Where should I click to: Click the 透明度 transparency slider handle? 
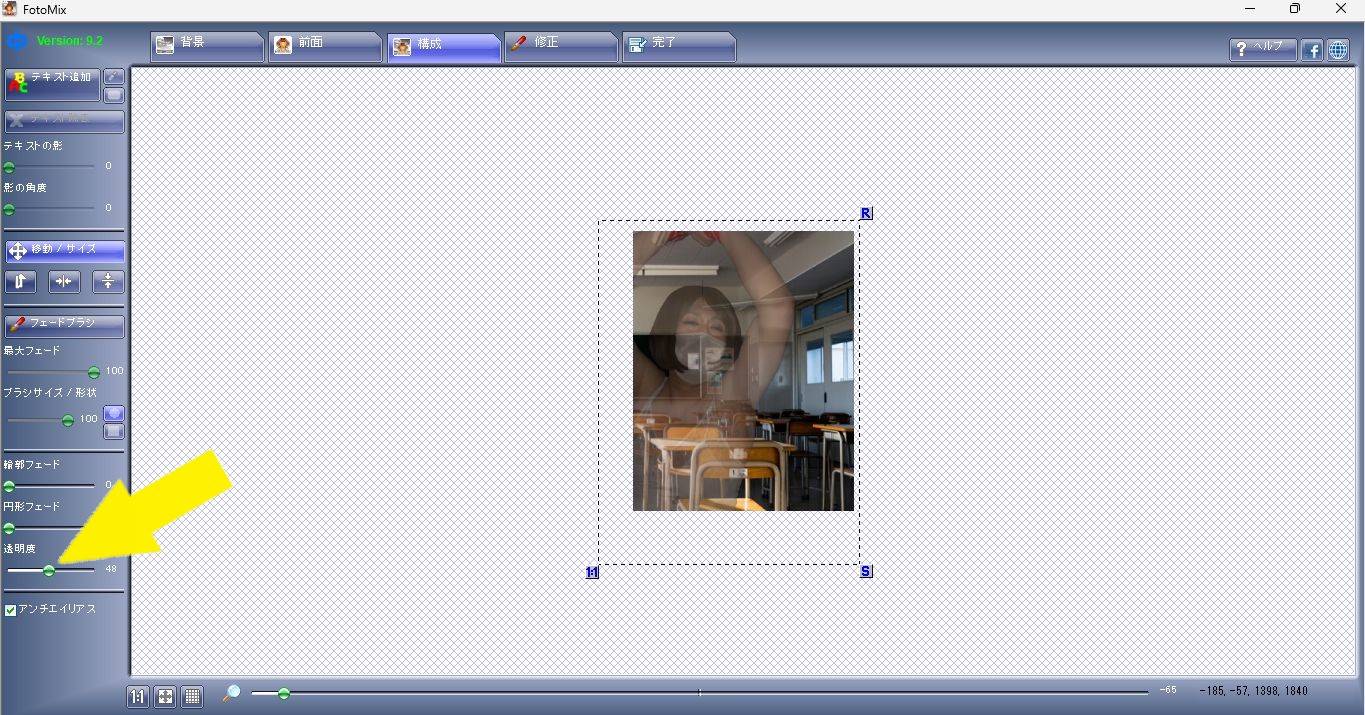[x=49, y=570]
